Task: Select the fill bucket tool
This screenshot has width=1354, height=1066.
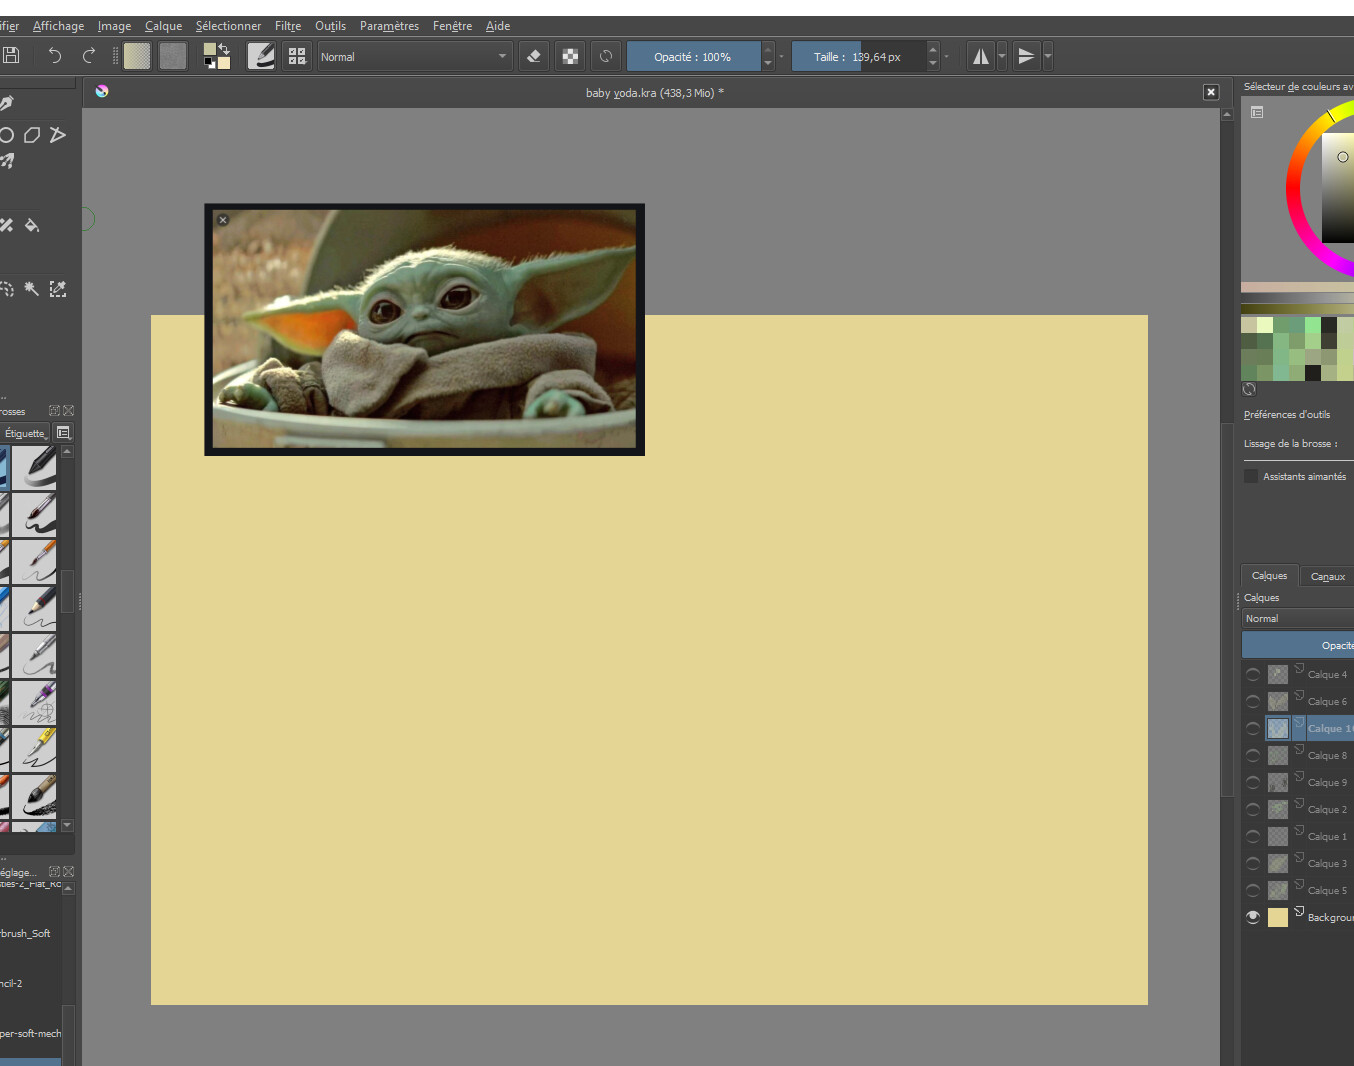Action: (32, 225)
